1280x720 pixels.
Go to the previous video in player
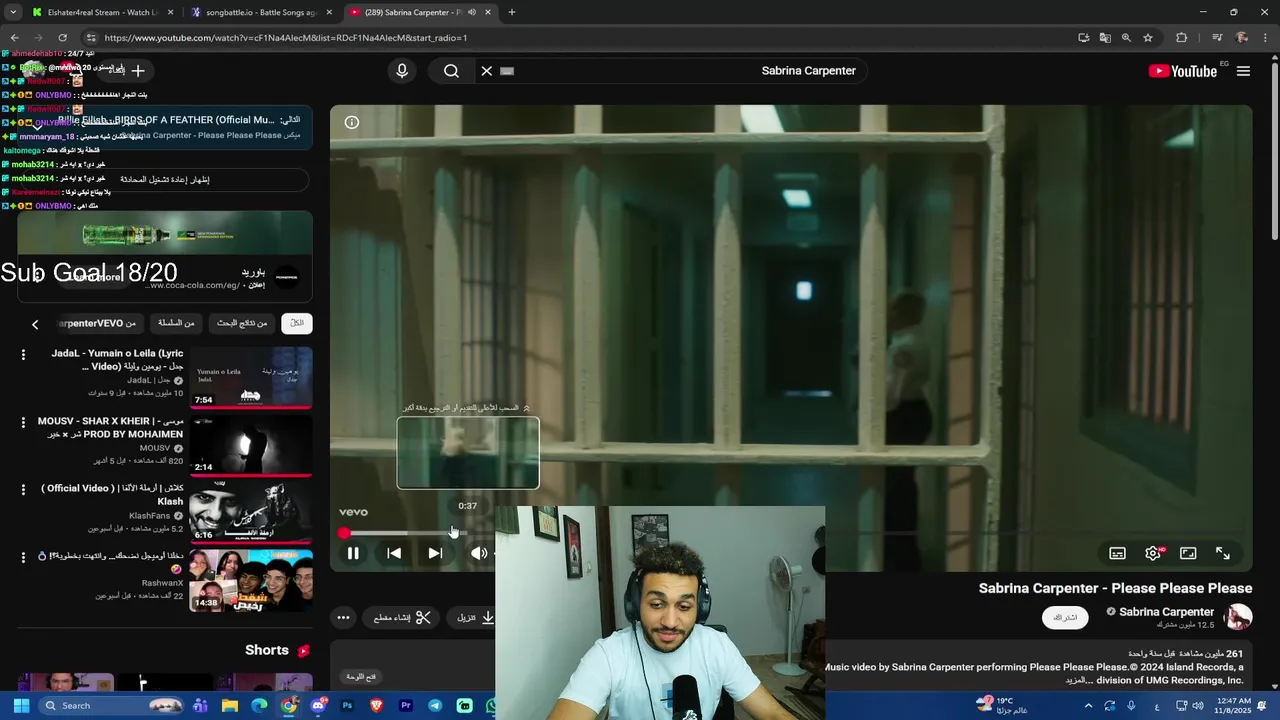(394, 553)
